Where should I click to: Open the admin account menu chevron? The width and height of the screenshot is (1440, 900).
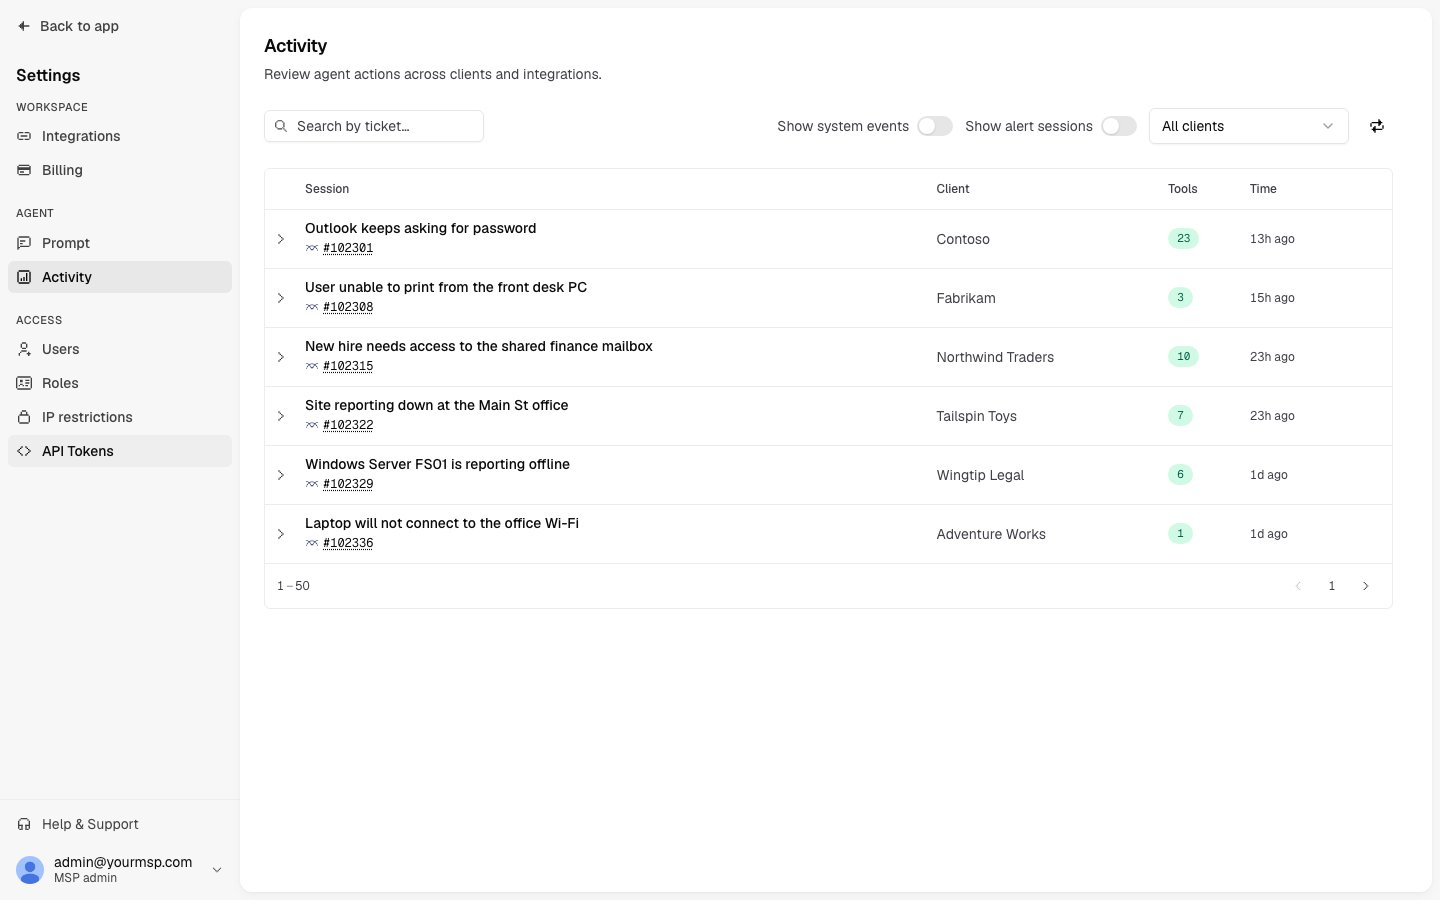(x=217, y=870)
